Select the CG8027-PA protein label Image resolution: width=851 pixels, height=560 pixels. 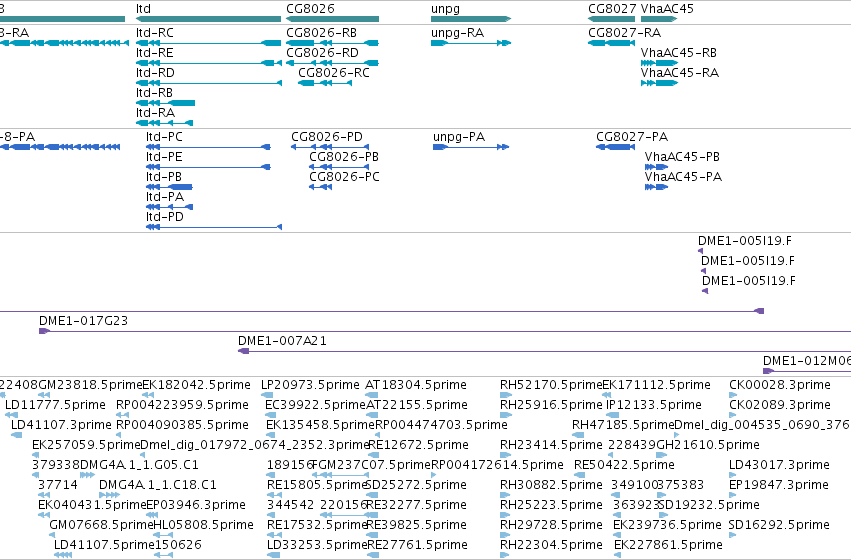coord(632,137)
